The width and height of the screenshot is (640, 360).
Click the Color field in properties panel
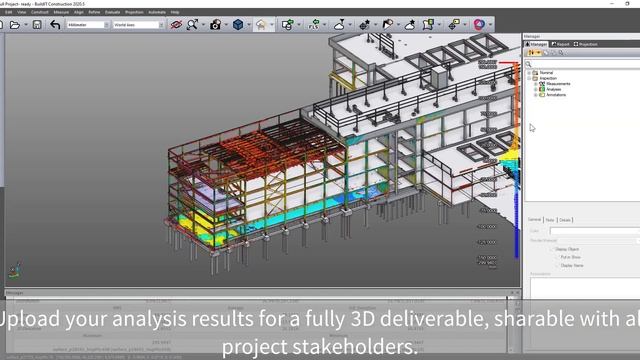tap(594, 231)
